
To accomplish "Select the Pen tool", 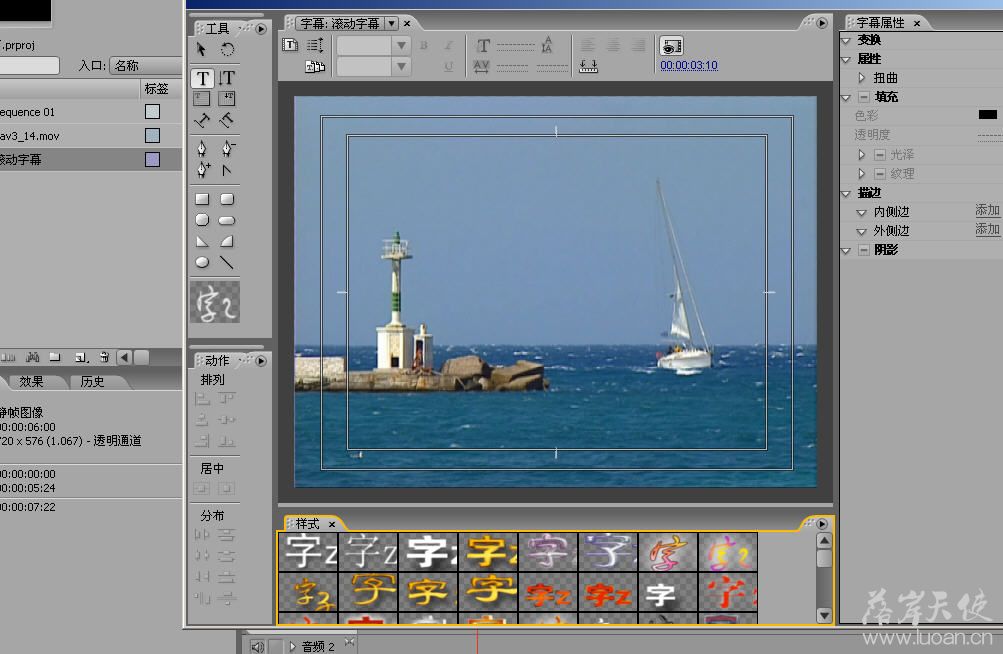I will [x=202, y=149].
